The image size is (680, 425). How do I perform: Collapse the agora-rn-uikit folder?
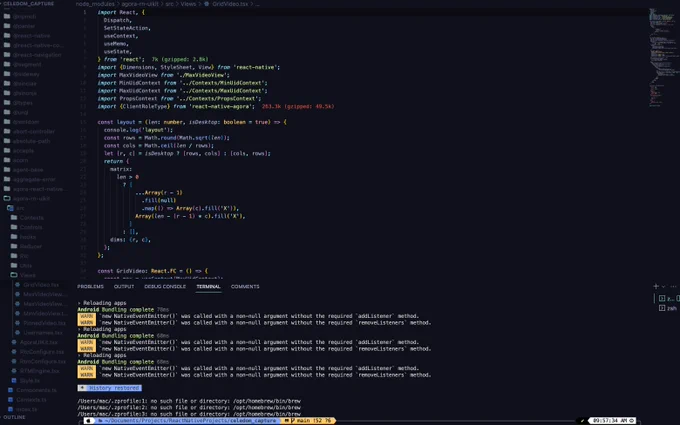tap(31, 198)
